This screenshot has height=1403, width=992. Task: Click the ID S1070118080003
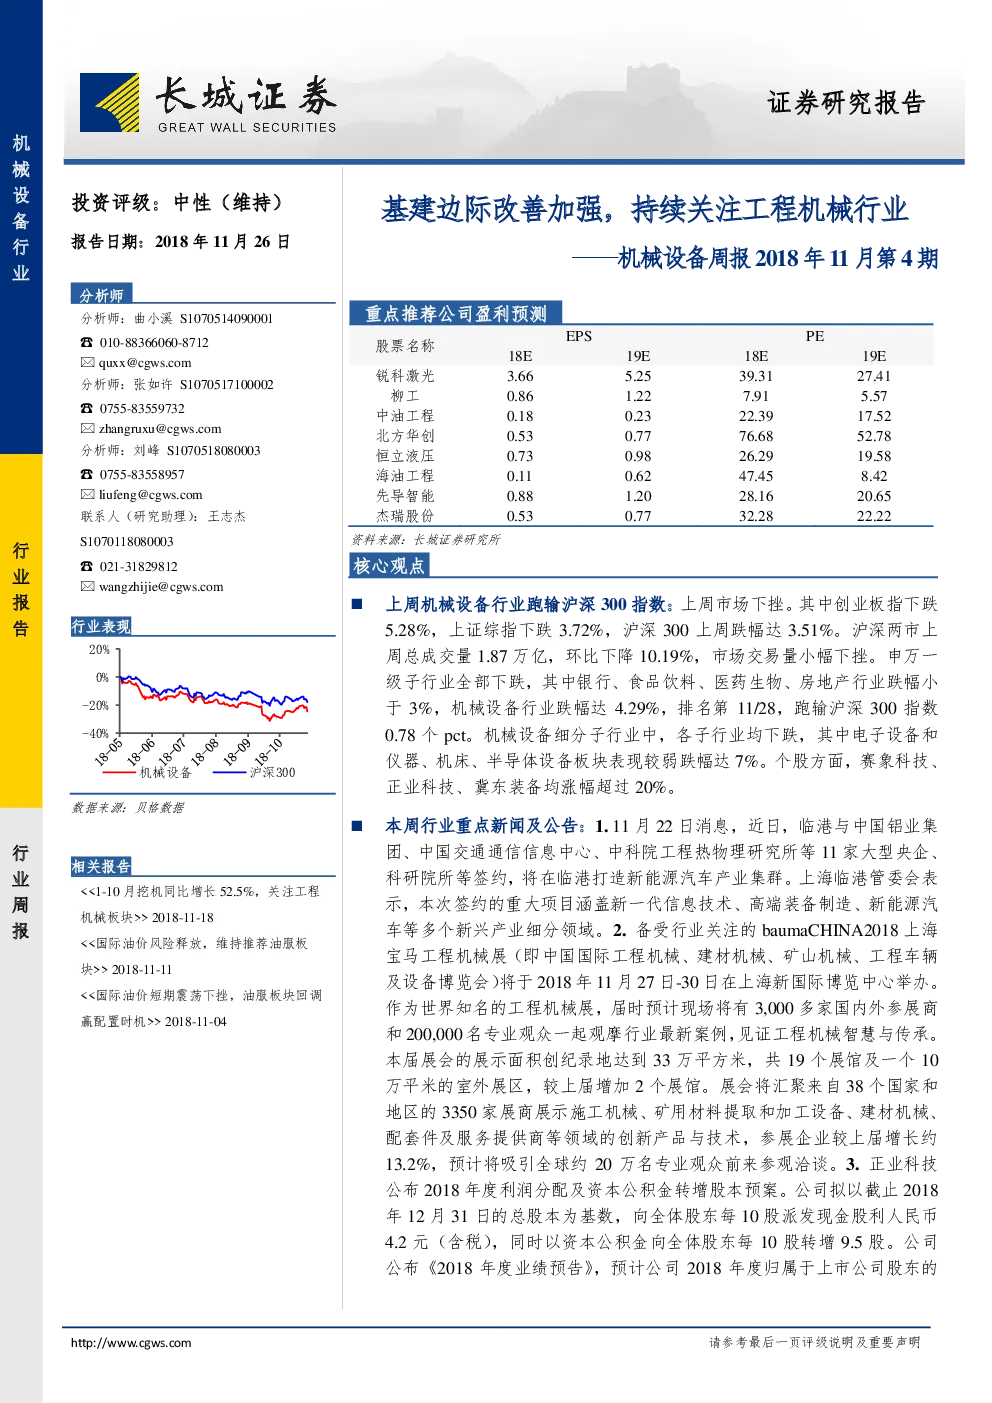click(x=127, y=541)
